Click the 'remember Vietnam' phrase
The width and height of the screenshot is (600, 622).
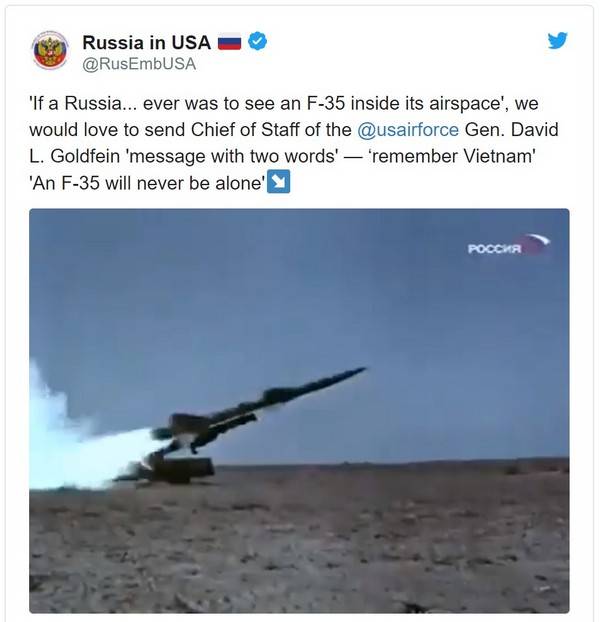pyautogui.click(x=452, y=156)
